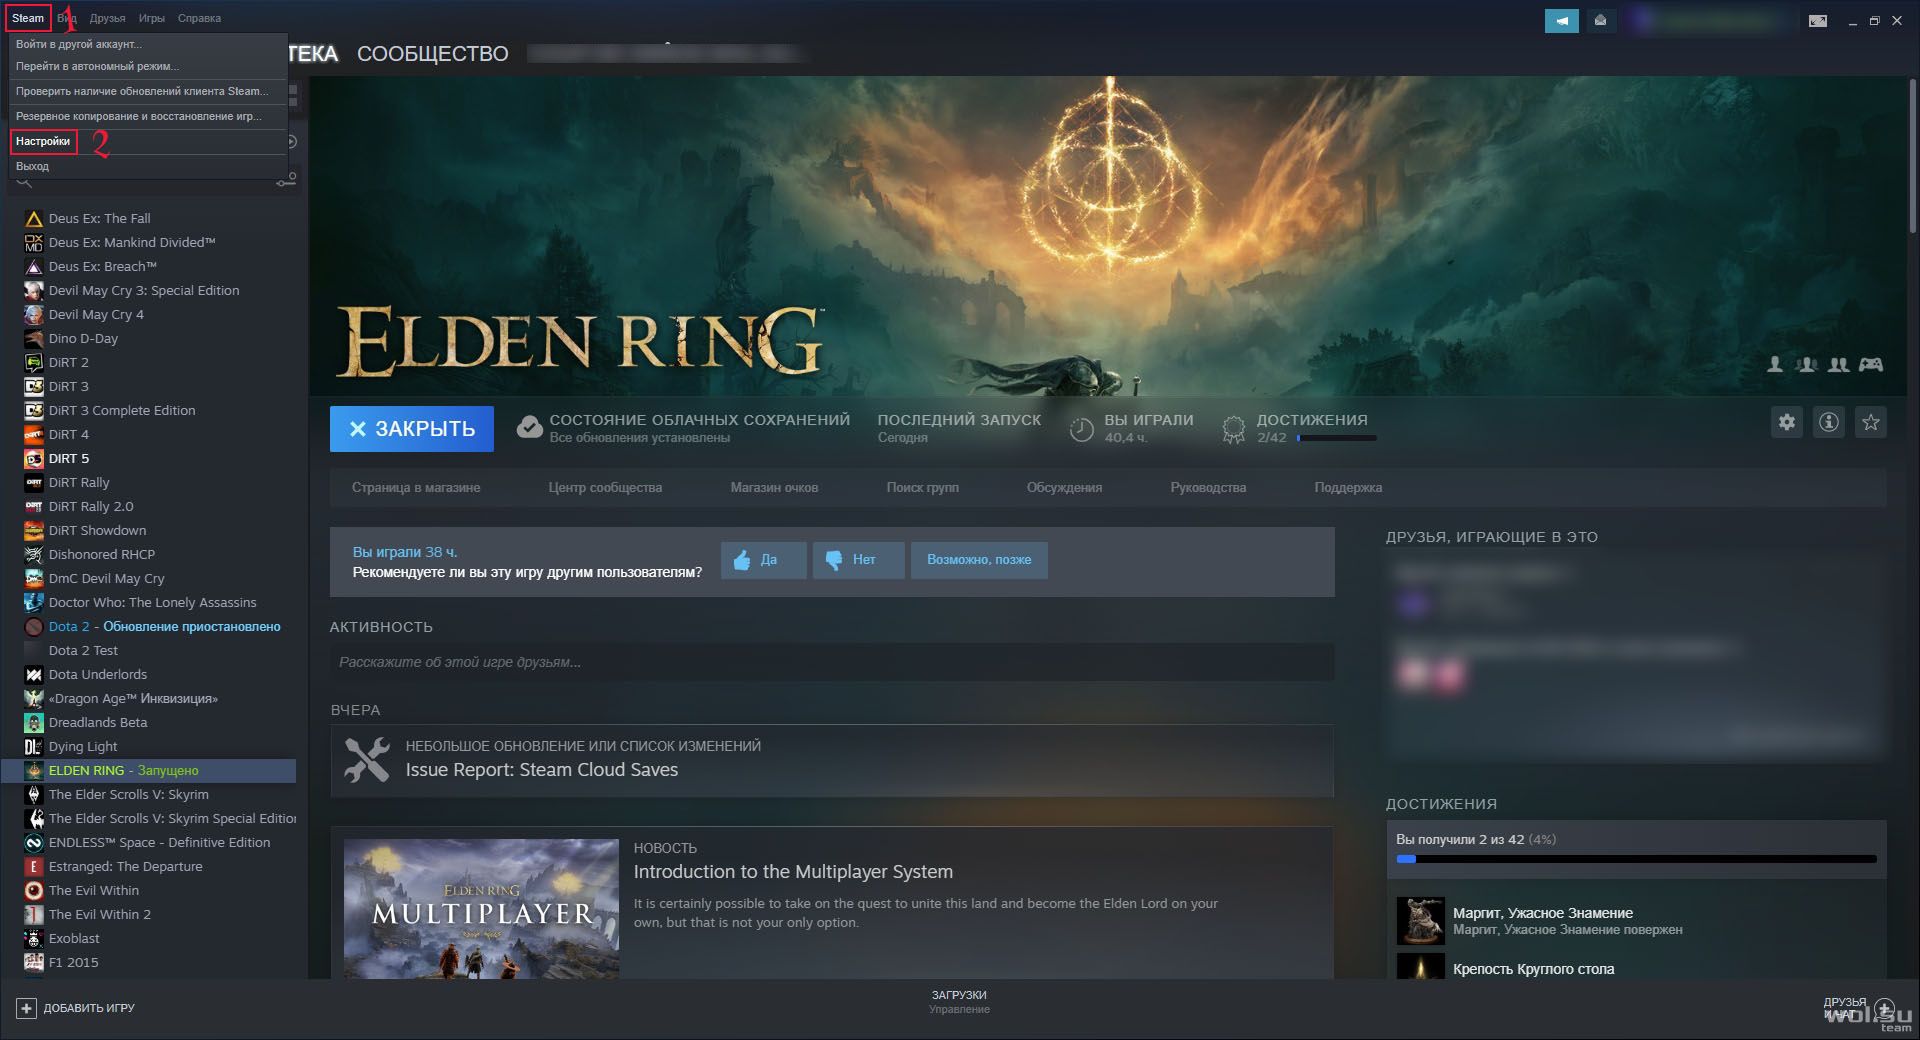Select ELDEN RING in the library list

[148, 771]
